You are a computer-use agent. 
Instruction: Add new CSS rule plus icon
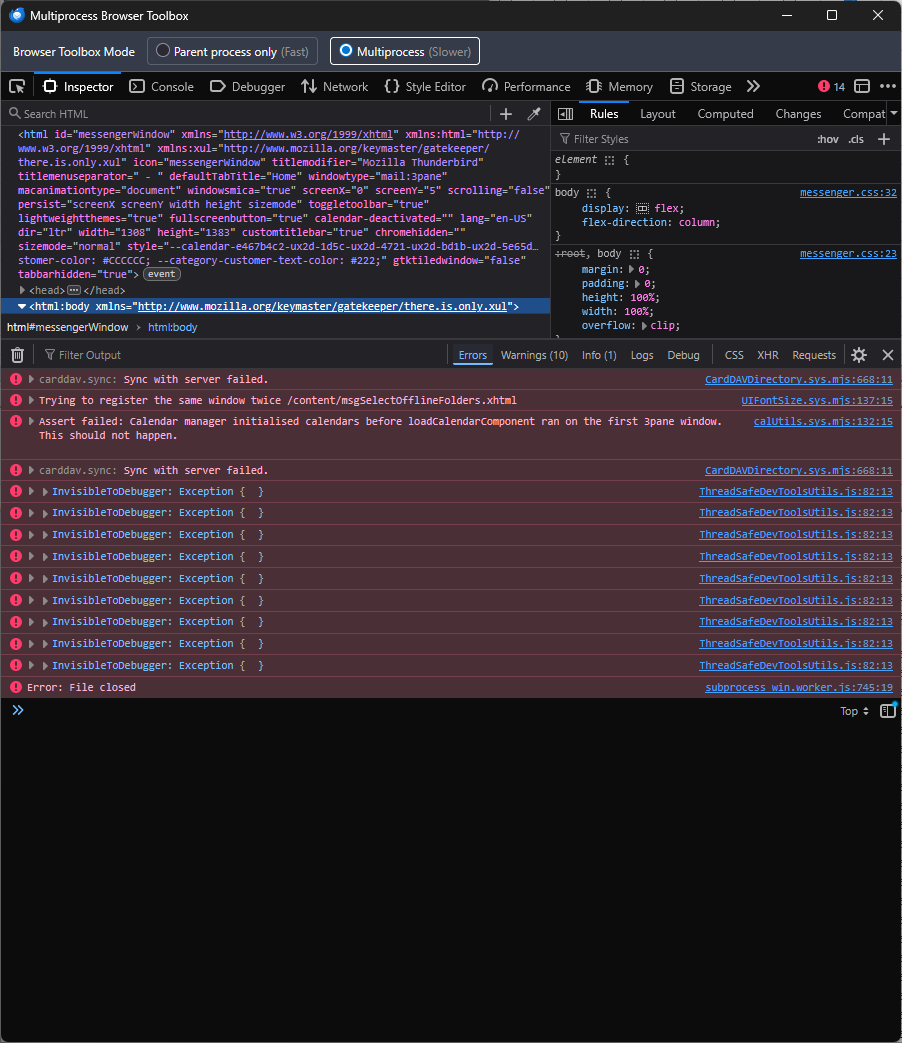pyautogui.click(x=884, y=139)
